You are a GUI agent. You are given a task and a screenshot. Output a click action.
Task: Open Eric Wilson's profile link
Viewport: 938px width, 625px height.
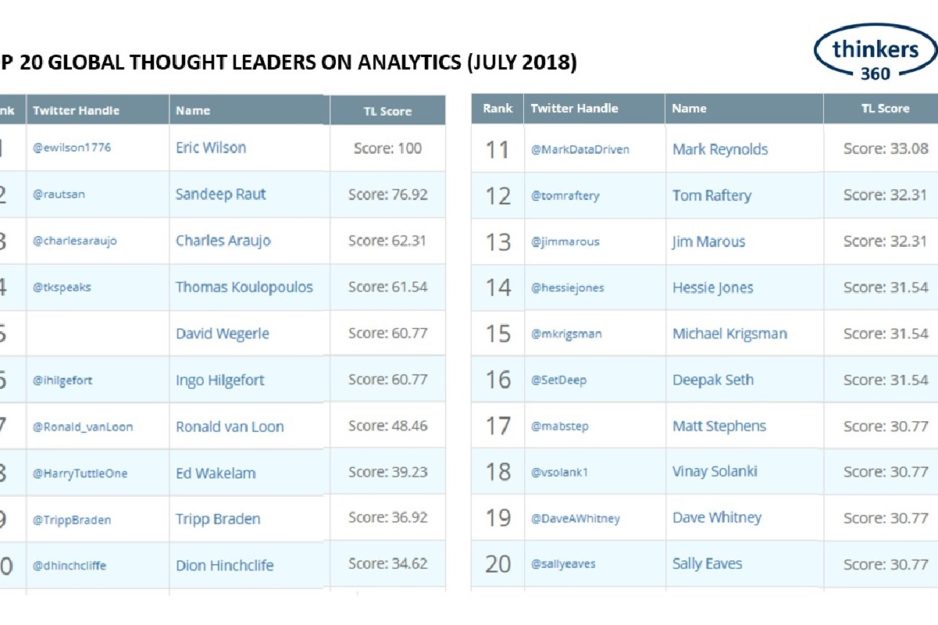click(x=211, y=148)
